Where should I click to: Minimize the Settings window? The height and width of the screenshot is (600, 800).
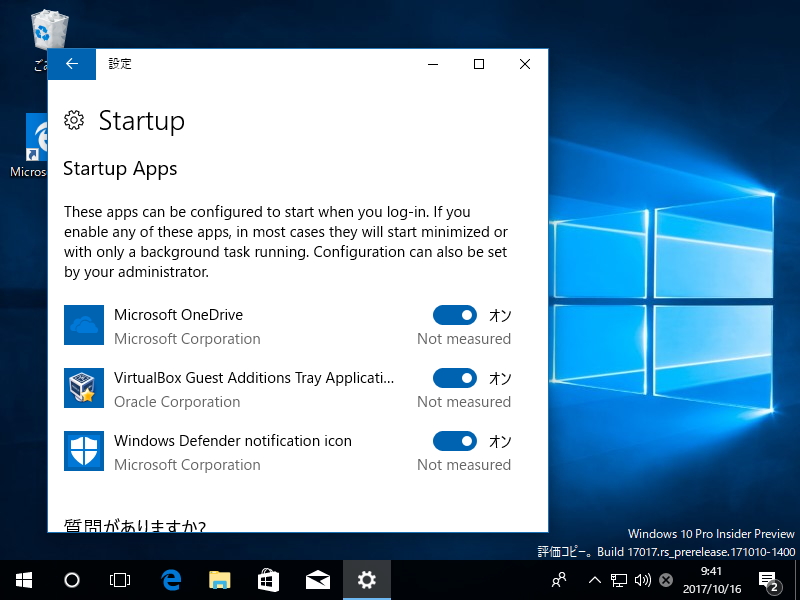click(x=433, y=64)
